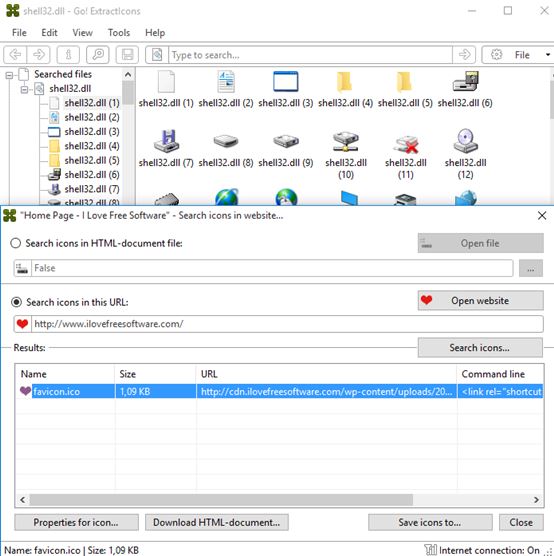Click the file search icon beside search box

coord(157,55)
